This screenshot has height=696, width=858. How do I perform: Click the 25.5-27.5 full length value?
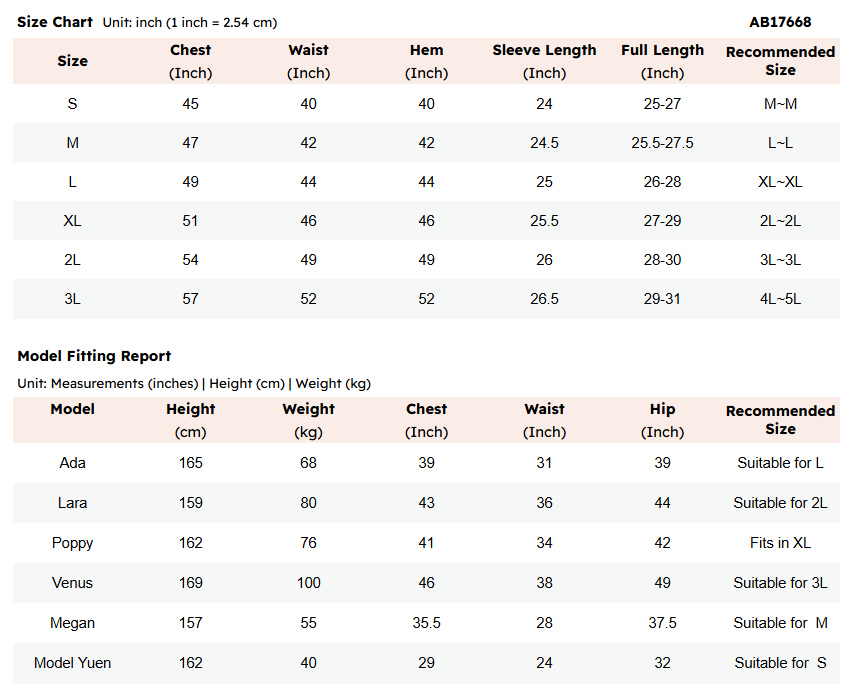[662, 143]
